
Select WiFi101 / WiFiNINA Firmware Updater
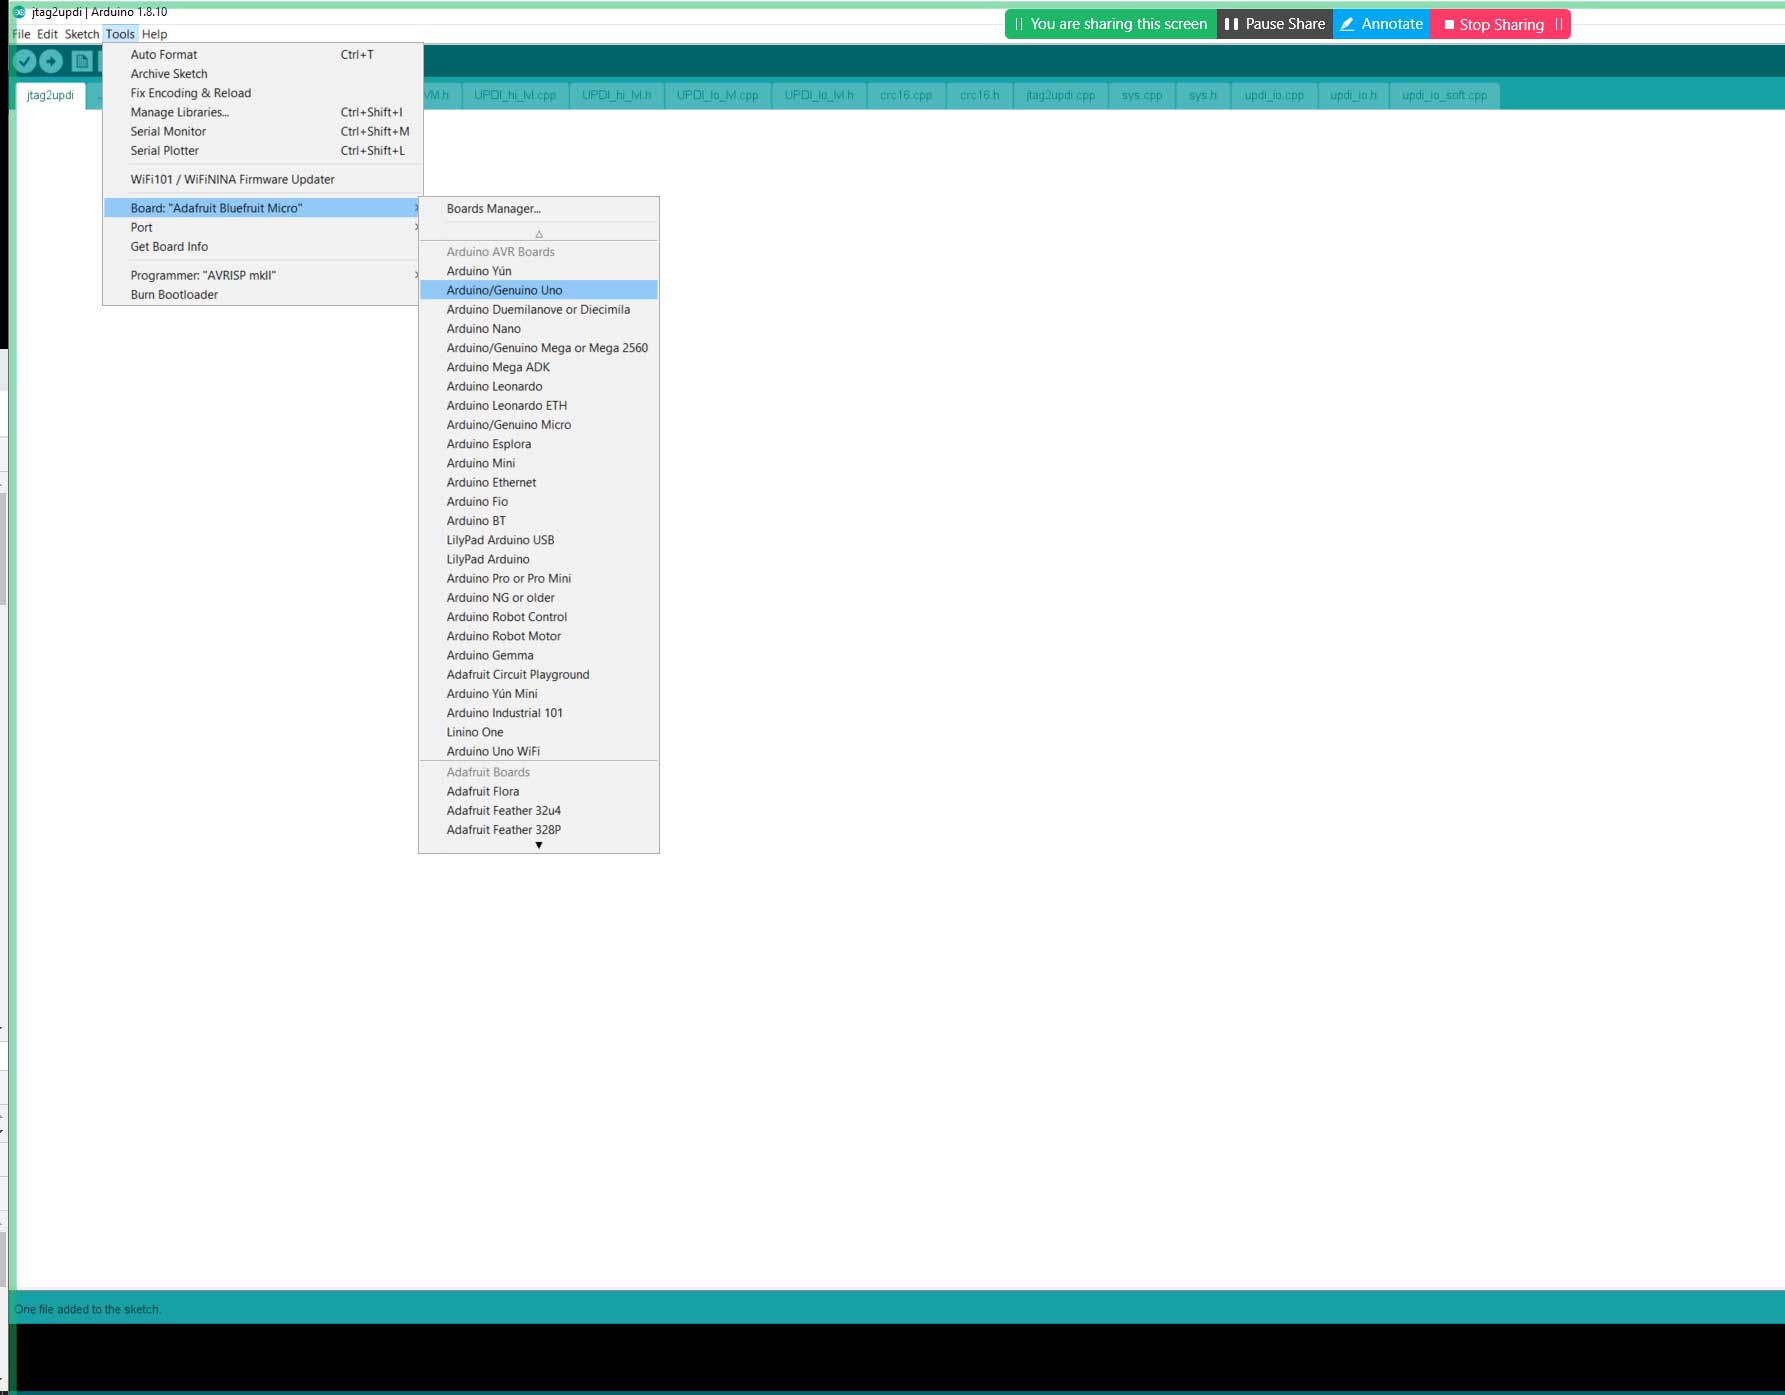click(x=263, y=180)
